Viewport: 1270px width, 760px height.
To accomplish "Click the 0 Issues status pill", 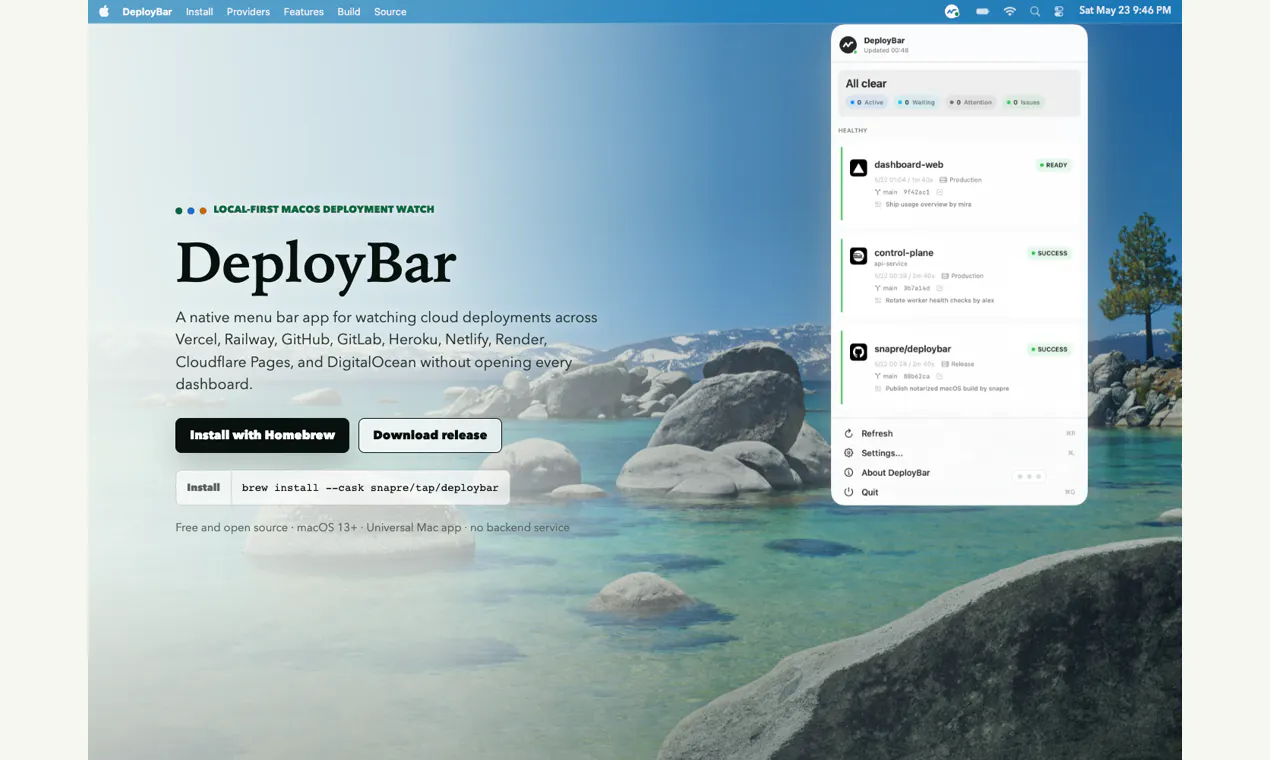I will (x=1024, y=102).
